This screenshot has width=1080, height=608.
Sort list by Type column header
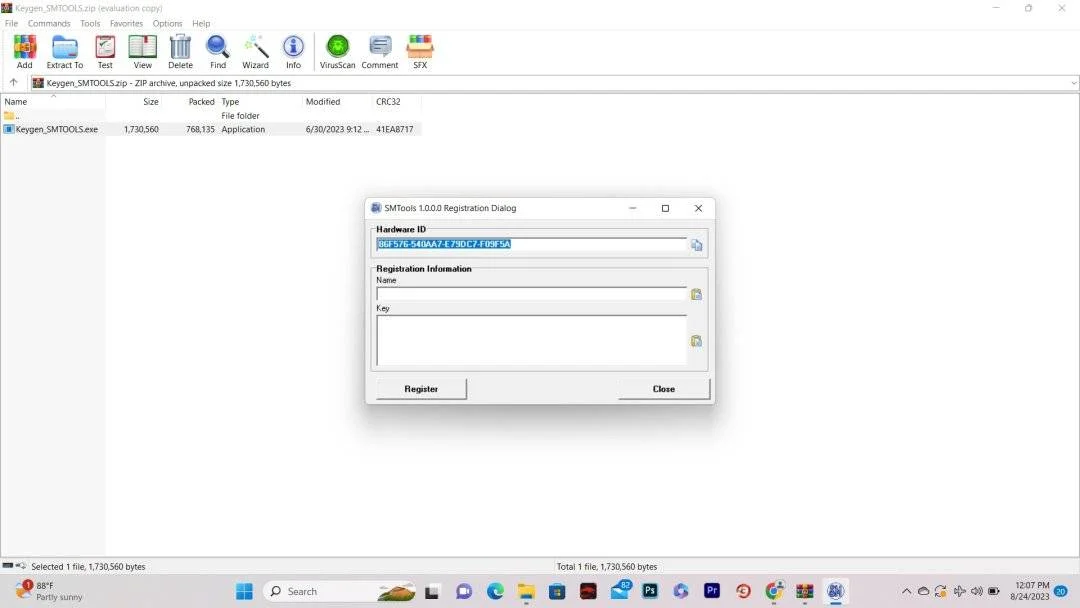click(x=260, y=101)
